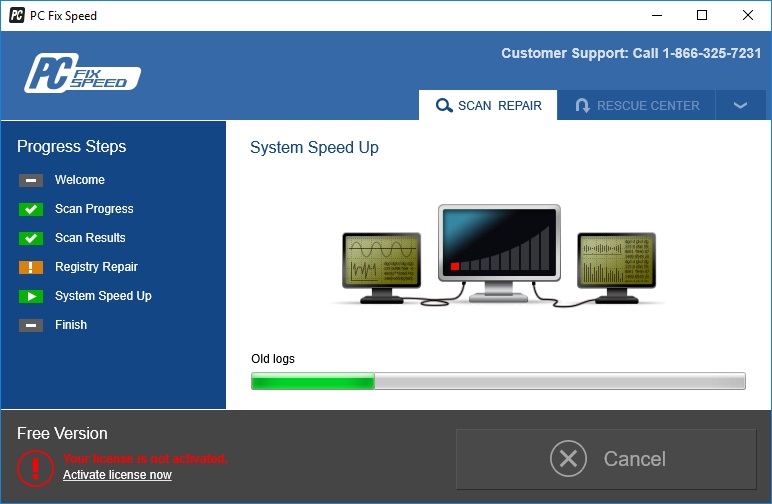The width and height of the screenshot is (772, 504).
Task: Switch to the Scan Repair tab
Action: coord(488,105)
